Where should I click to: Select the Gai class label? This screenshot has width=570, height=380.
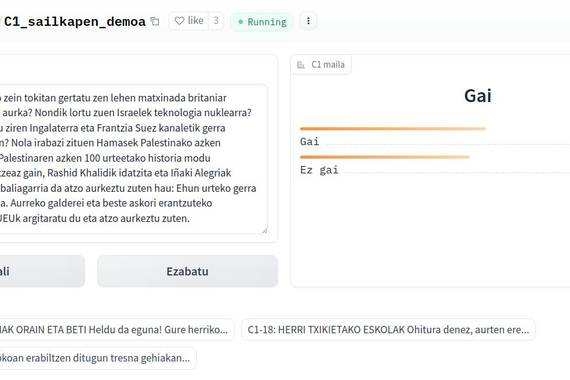tap(309, 141)
